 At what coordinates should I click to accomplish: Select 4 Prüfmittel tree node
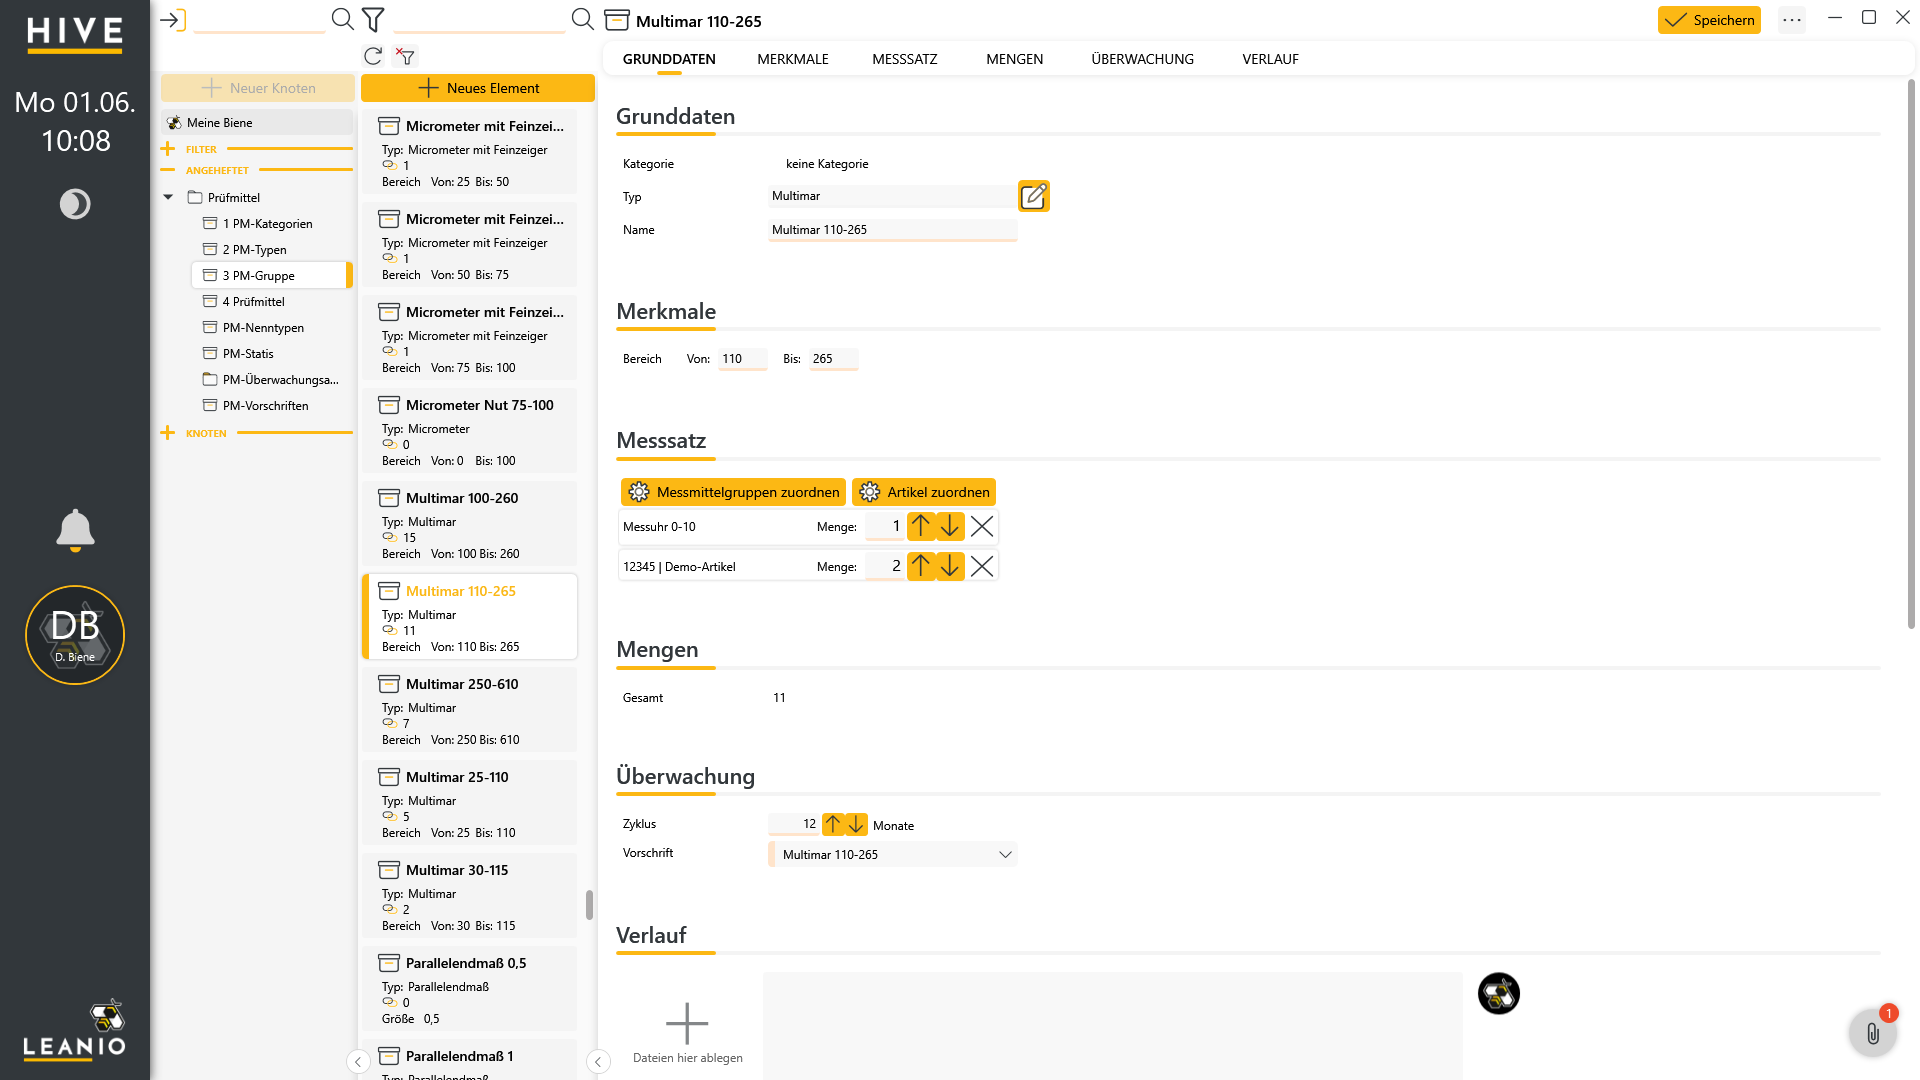271,301
